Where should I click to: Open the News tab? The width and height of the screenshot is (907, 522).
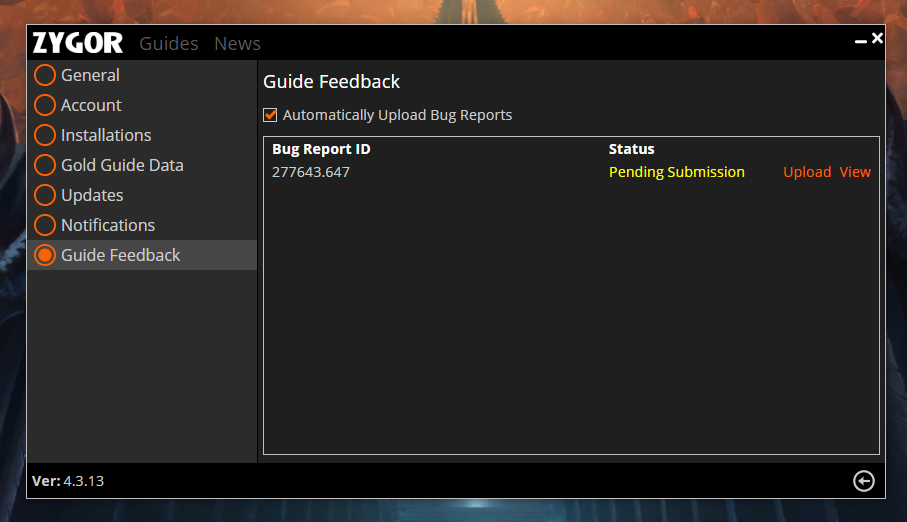(237, 43)
